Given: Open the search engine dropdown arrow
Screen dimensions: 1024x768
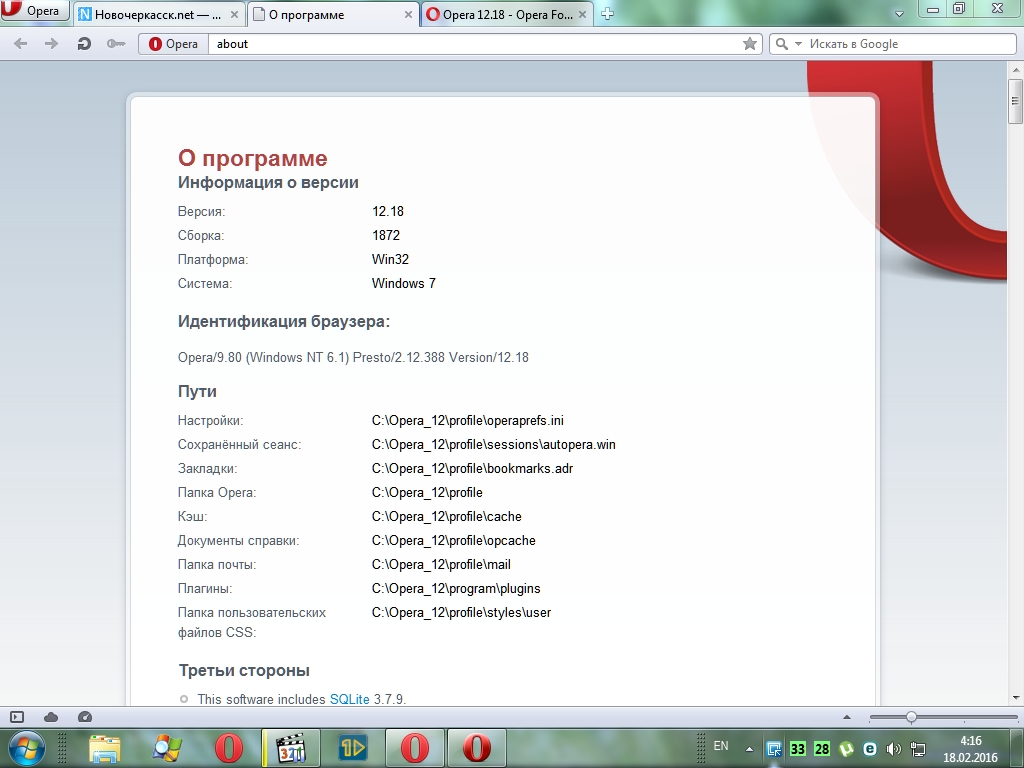Looking at the screenshot, I should (x=798, y=44).
